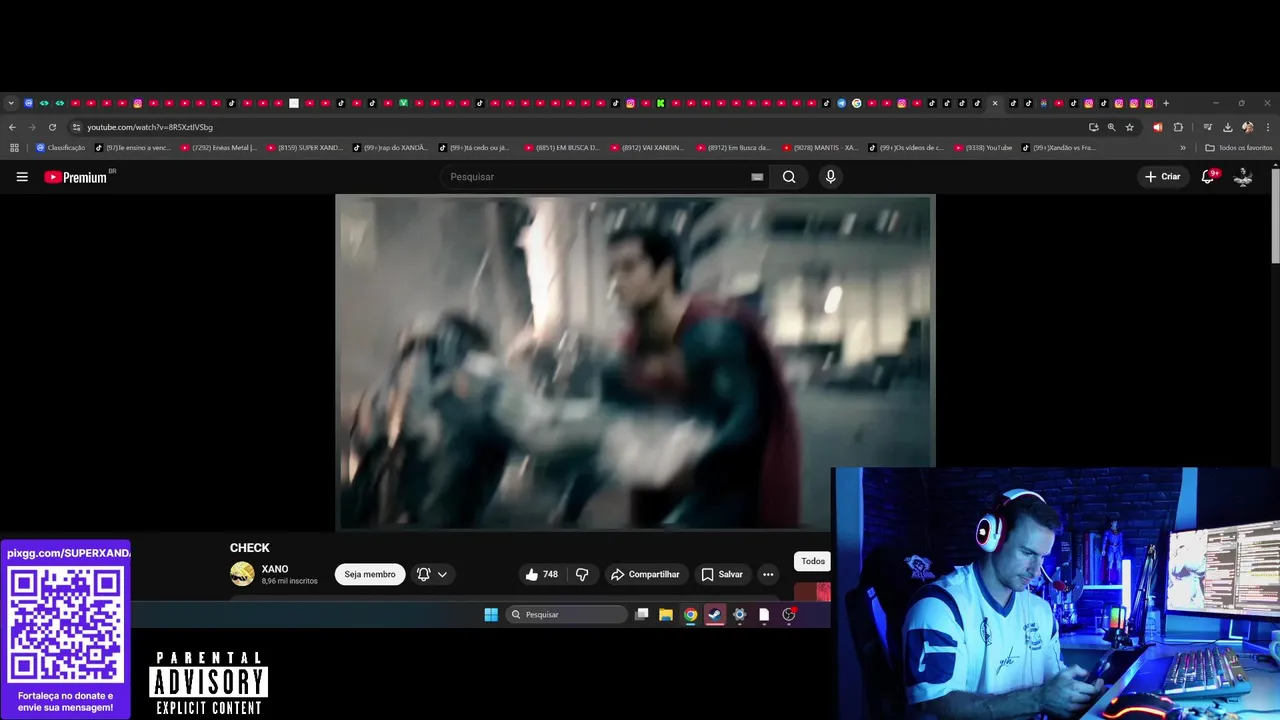This screenshot has height=720, width=1280.
Task: Click the URL address bar
Action: [580, 127]
